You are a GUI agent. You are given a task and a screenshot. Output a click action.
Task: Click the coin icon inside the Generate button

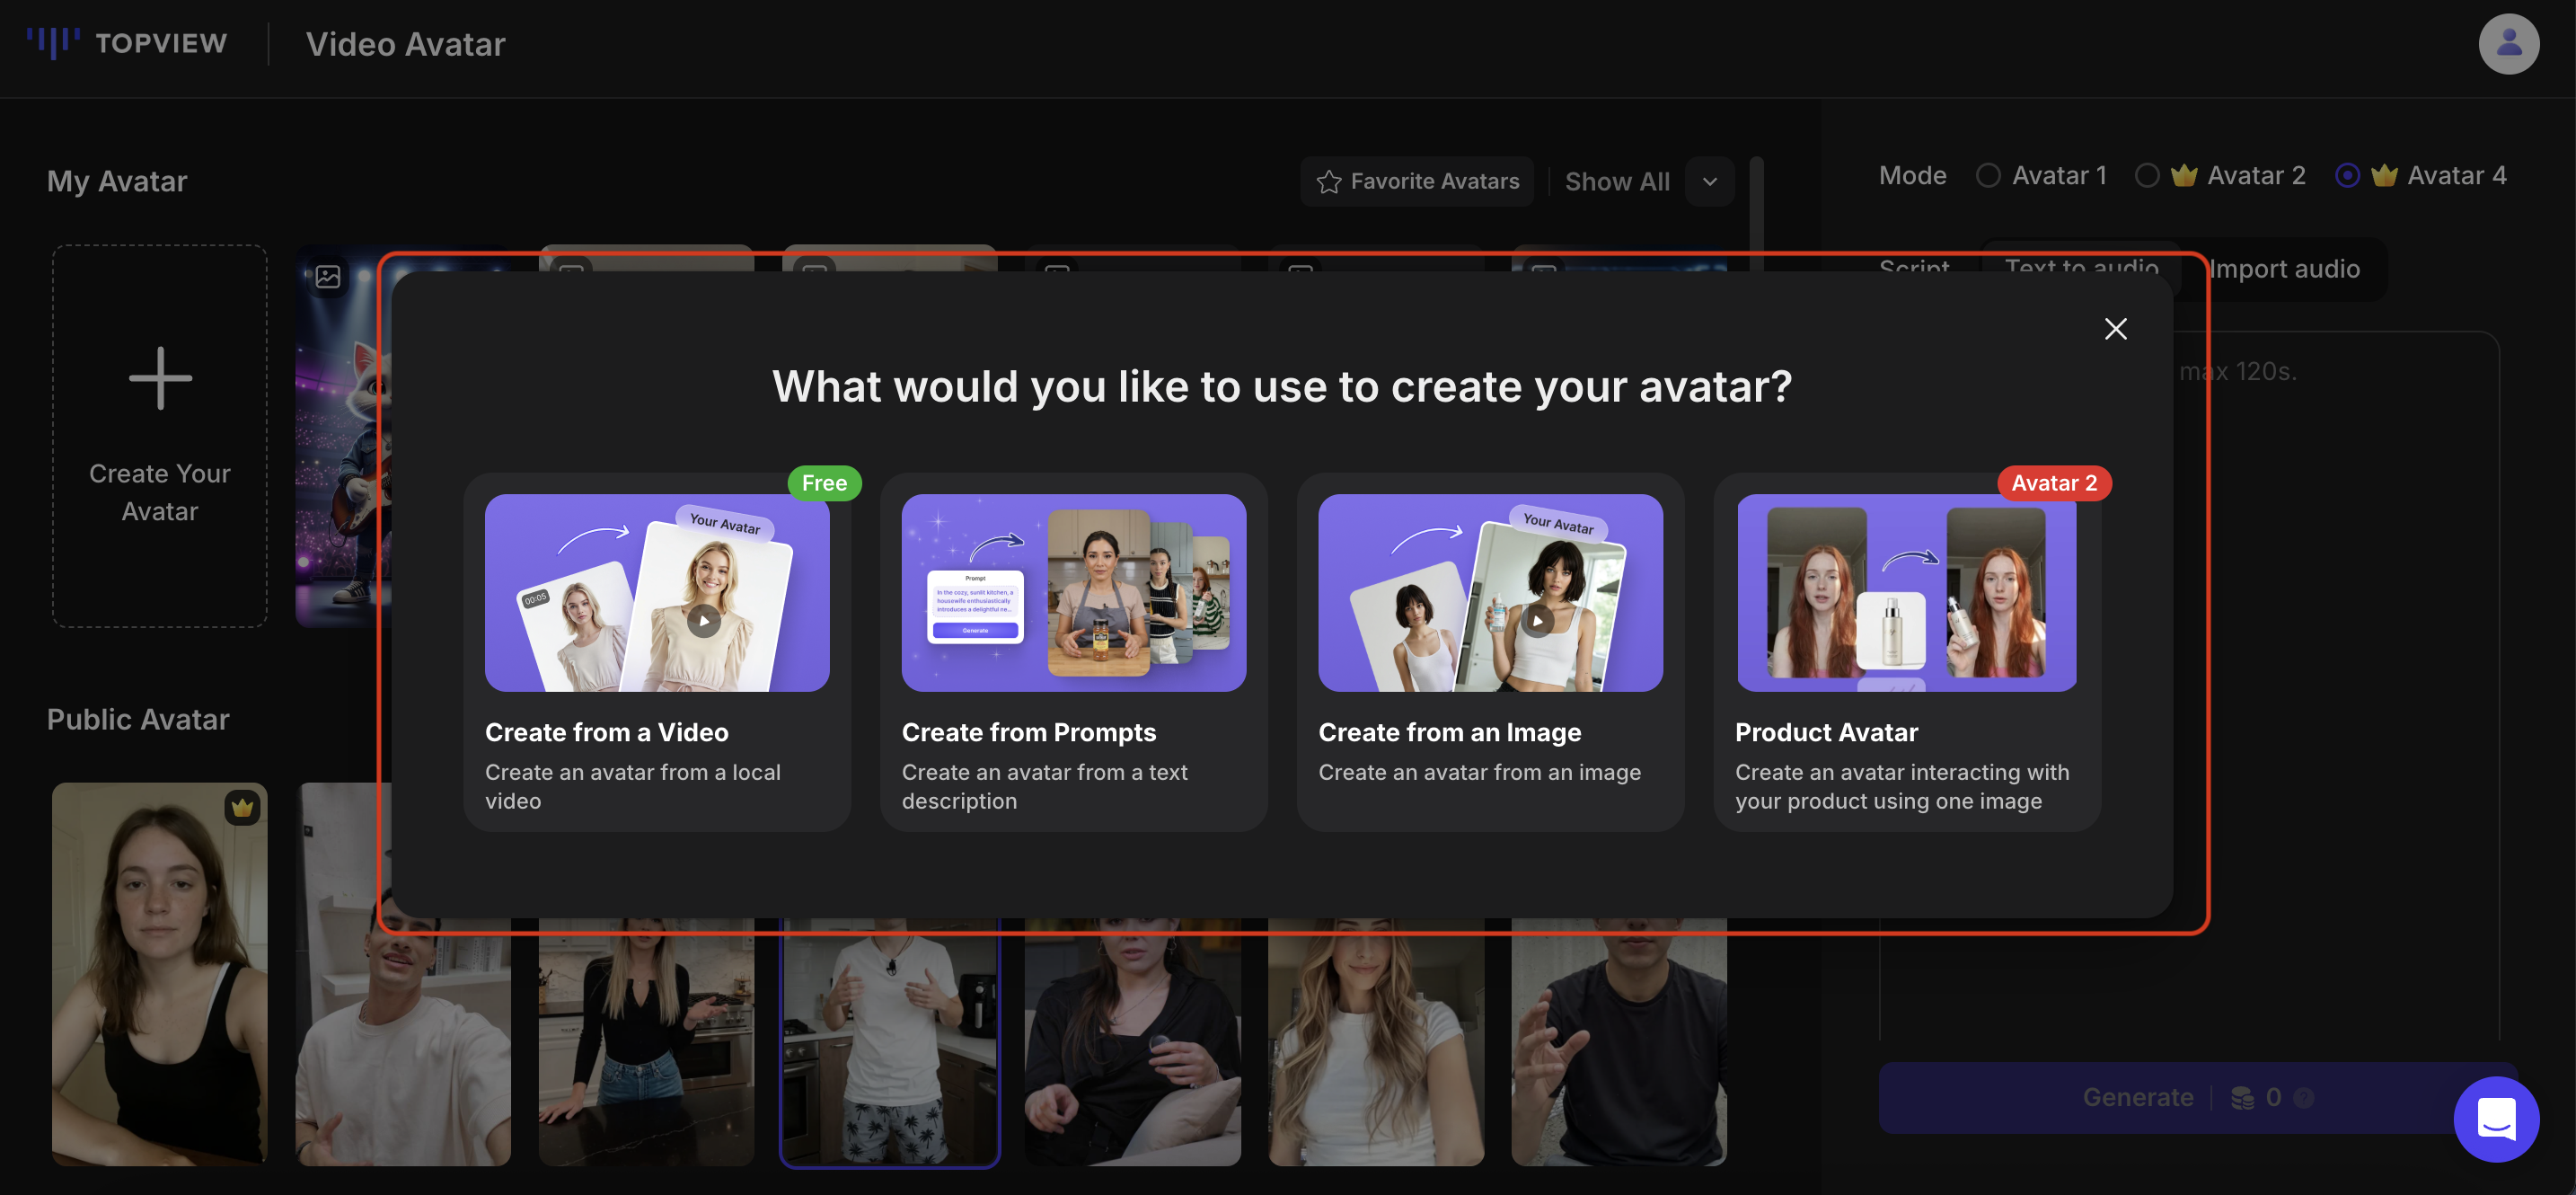2240,1097
